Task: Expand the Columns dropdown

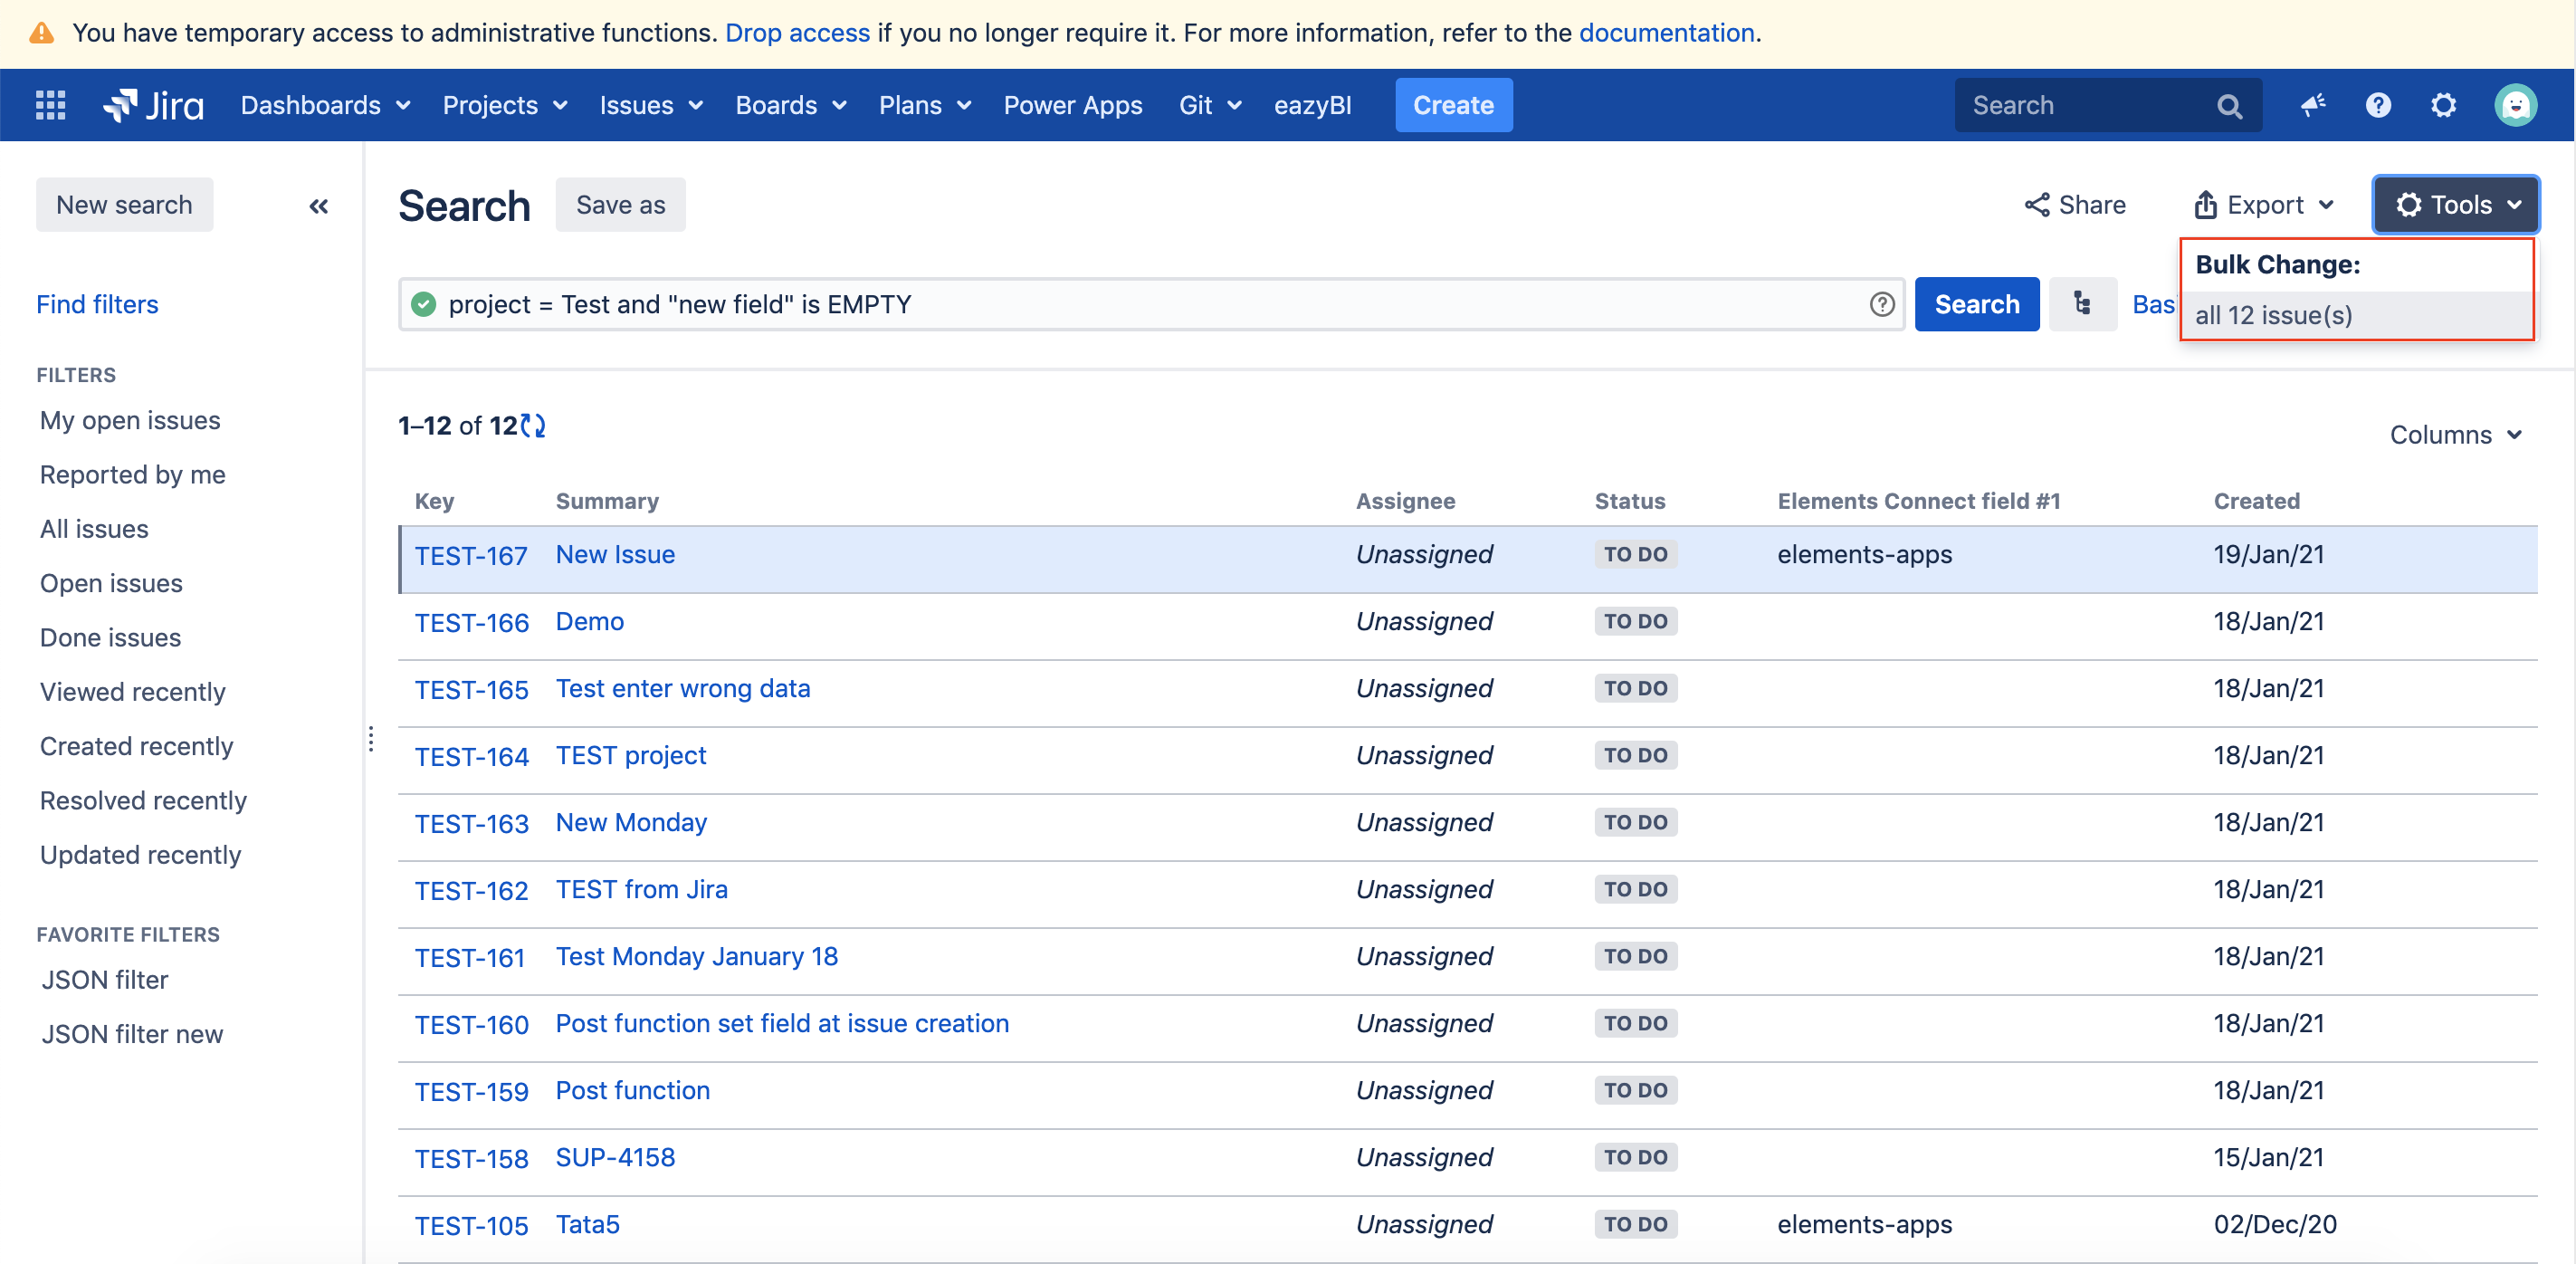Action: [x=2455, y=435]
